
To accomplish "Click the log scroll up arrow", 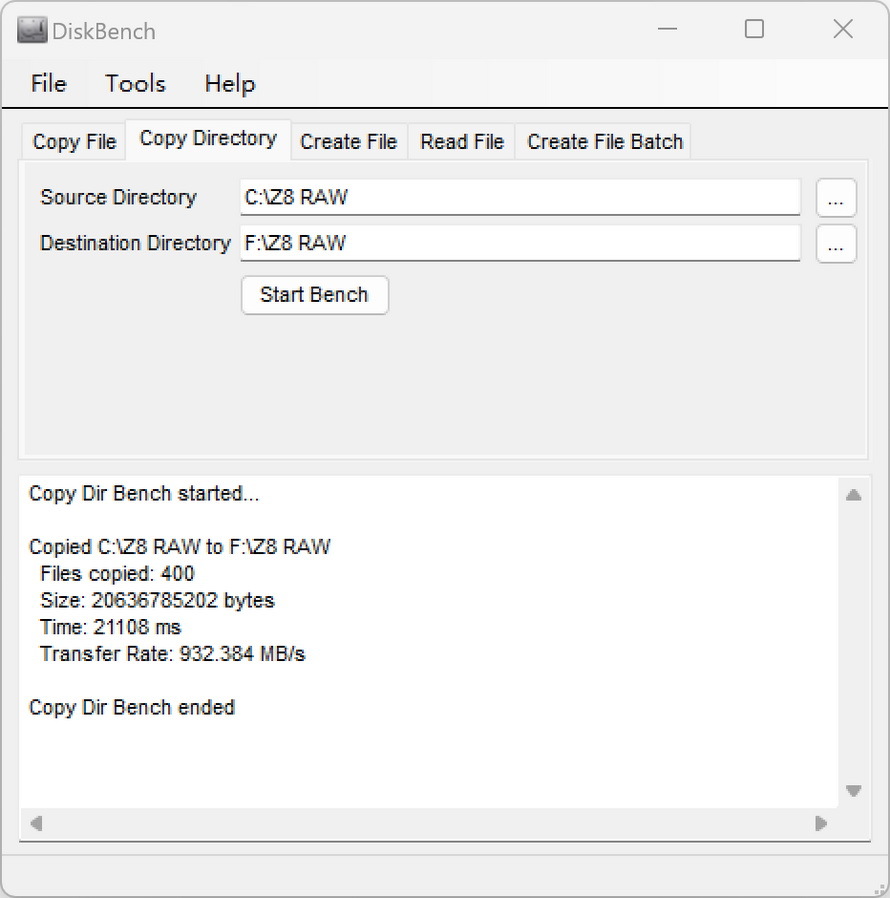I will [x=853, y=495].
